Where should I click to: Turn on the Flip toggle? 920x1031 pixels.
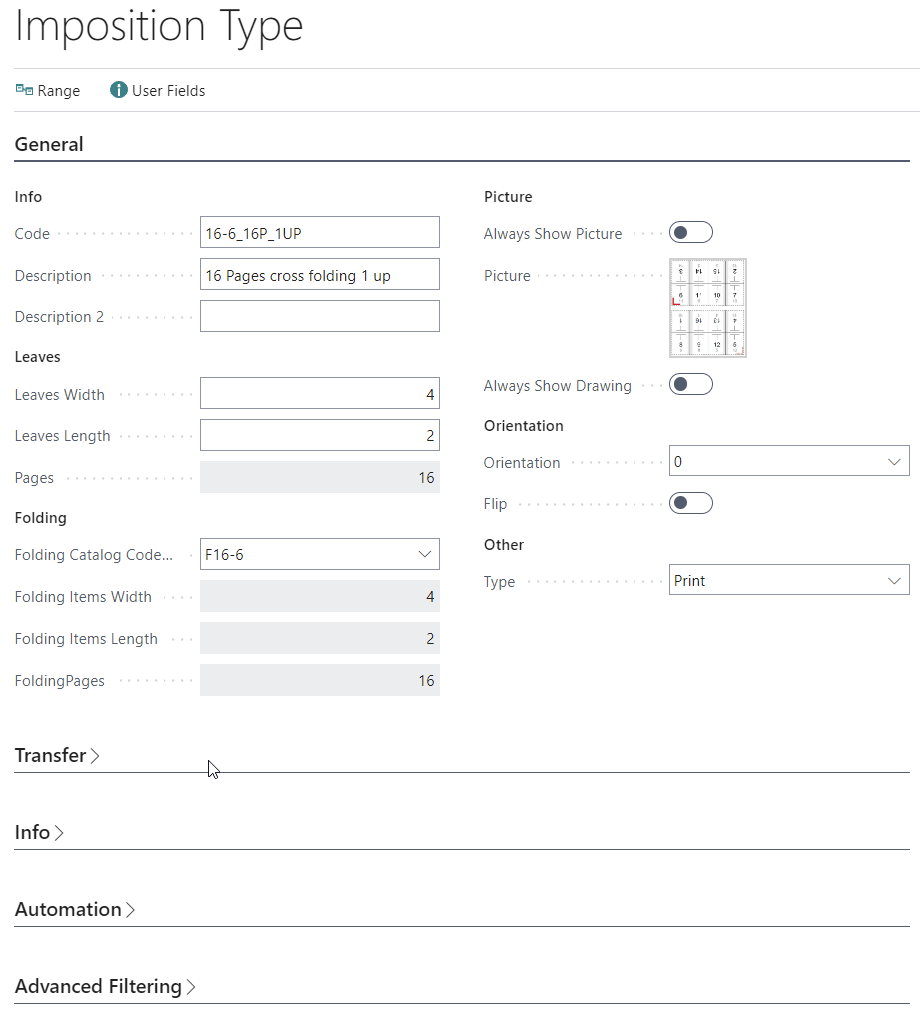pos(690,503)
